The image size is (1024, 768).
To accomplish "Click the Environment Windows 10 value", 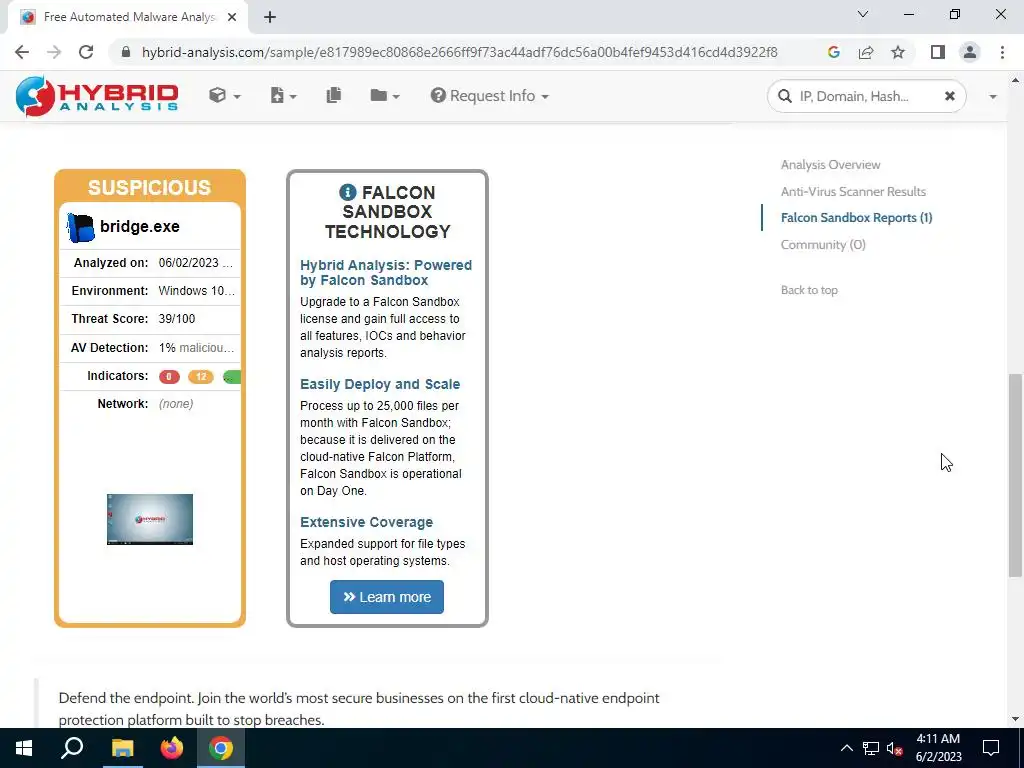I will pos(197,291).
